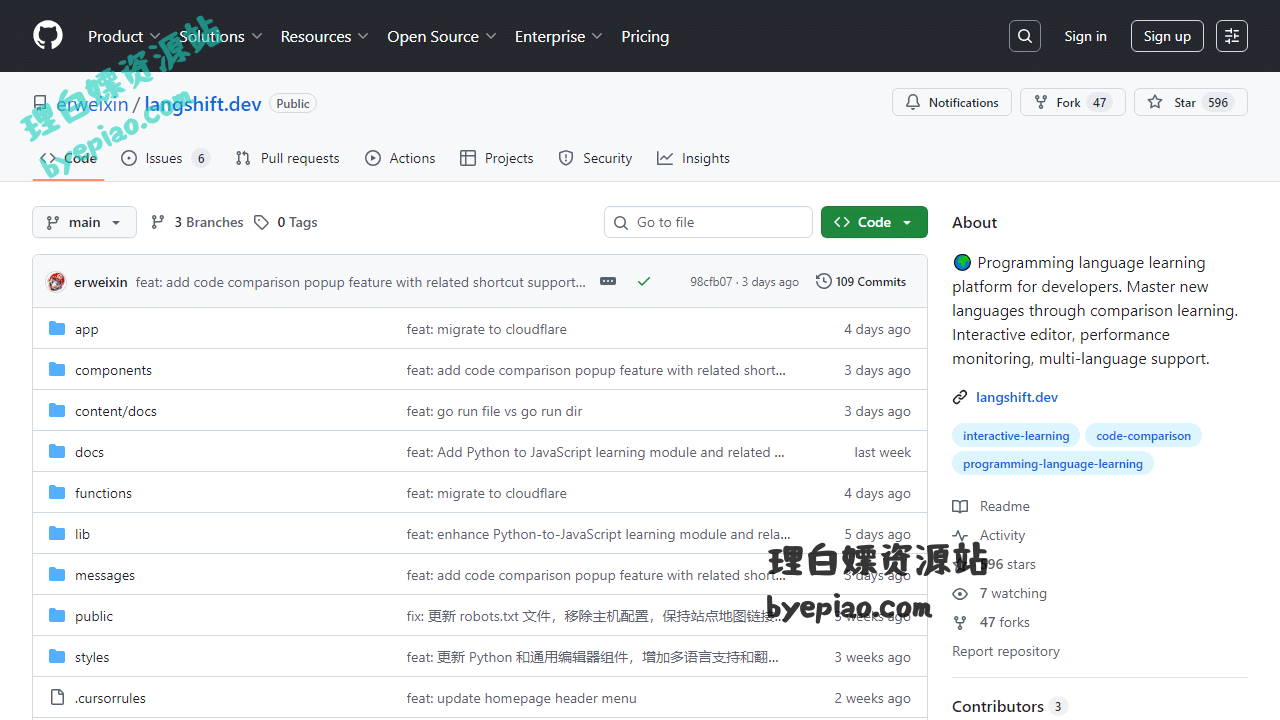This screenshot has width=1280, height=720.
Task: Click the erweixin avatar in the commit row
Action: [x=56, y=282]
